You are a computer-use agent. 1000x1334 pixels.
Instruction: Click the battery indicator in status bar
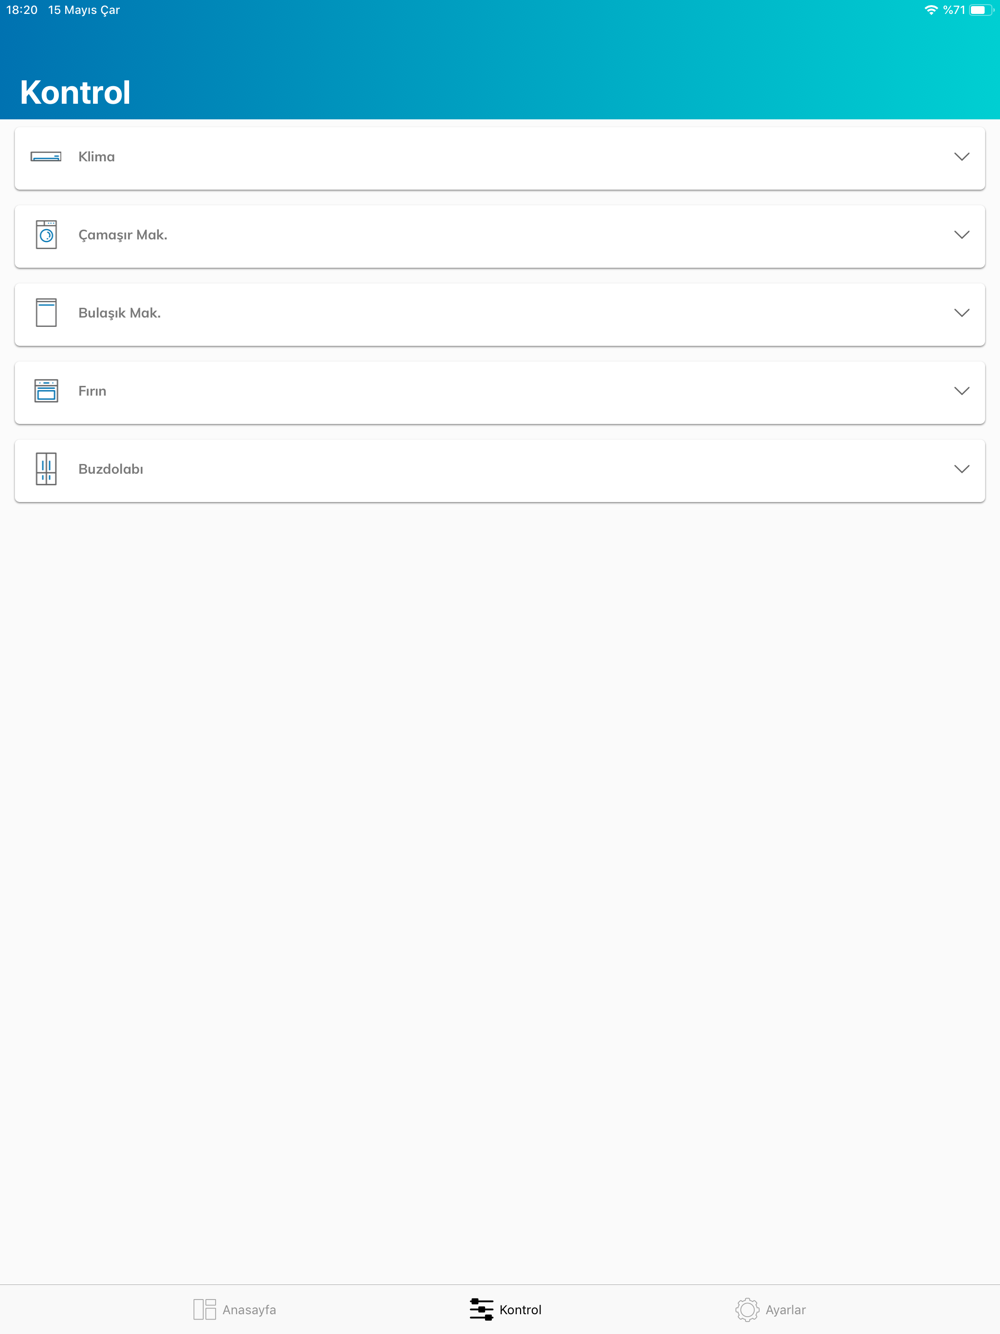point(981,10)
